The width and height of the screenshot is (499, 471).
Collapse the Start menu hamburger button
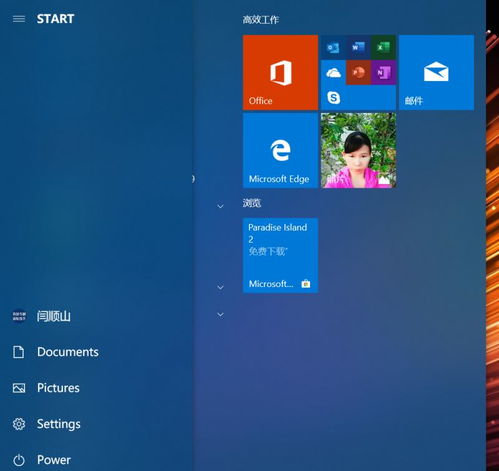(19, 19)
